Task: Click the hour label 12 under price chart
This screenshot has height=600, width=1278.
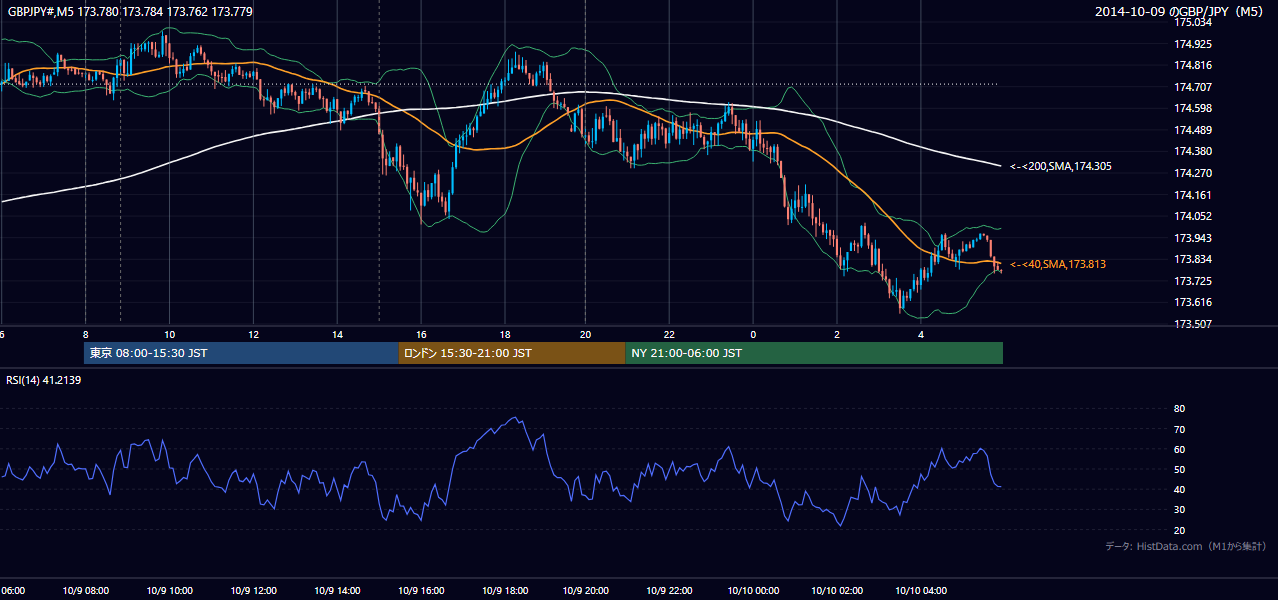Action: (254, 334)
